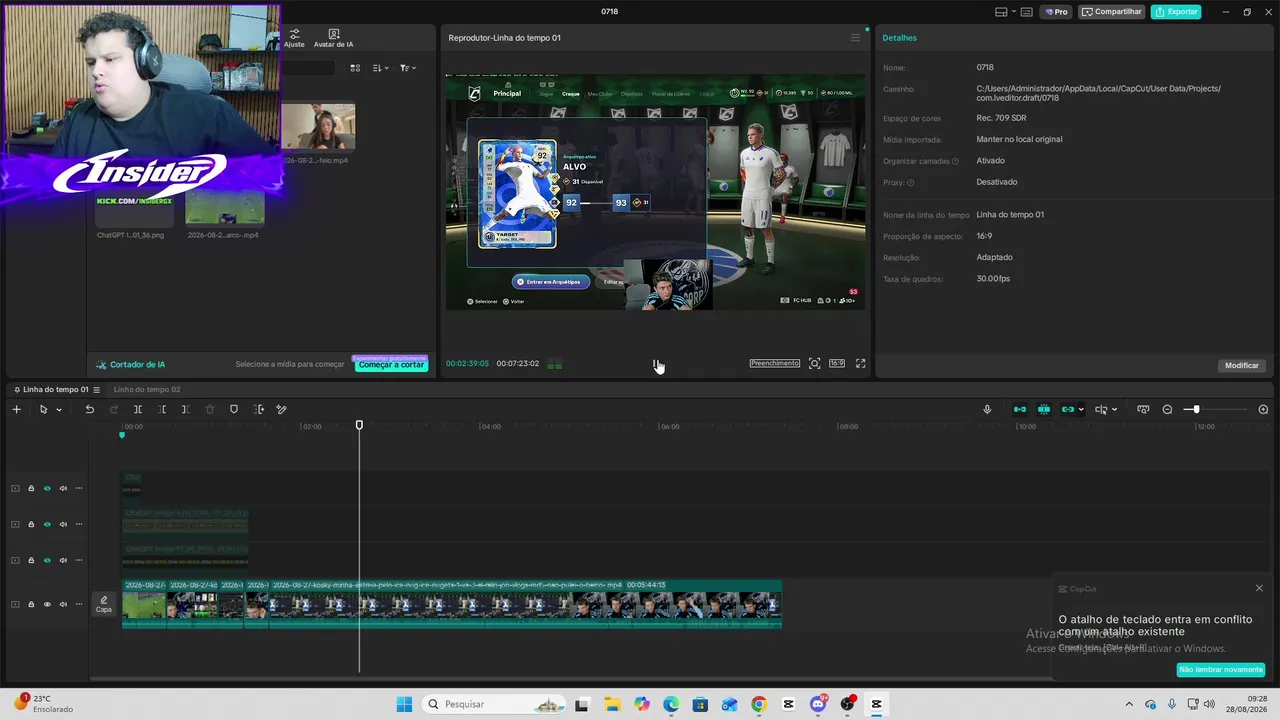Delete right of playhead trim tool
This screenshot has width=1280, height=720.
186,409
